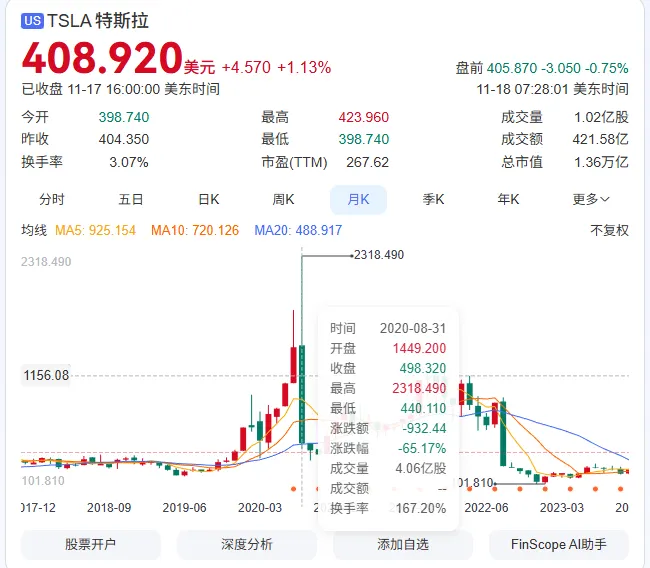Click the 2018-09 date axis label

coord(109,507)
